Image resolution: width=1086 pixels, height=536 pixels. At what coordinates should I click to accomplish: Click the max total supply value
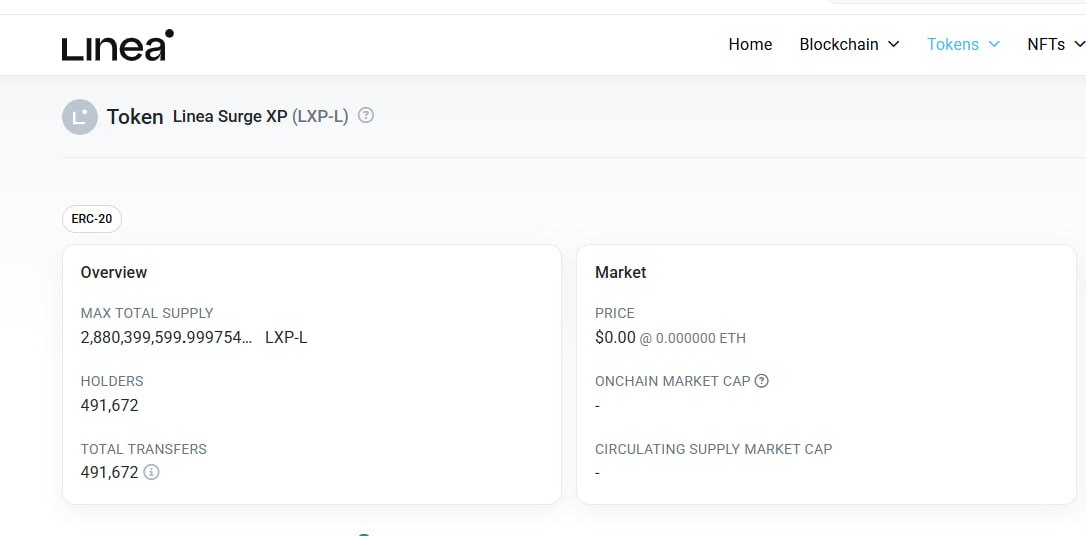coord(166,338)
